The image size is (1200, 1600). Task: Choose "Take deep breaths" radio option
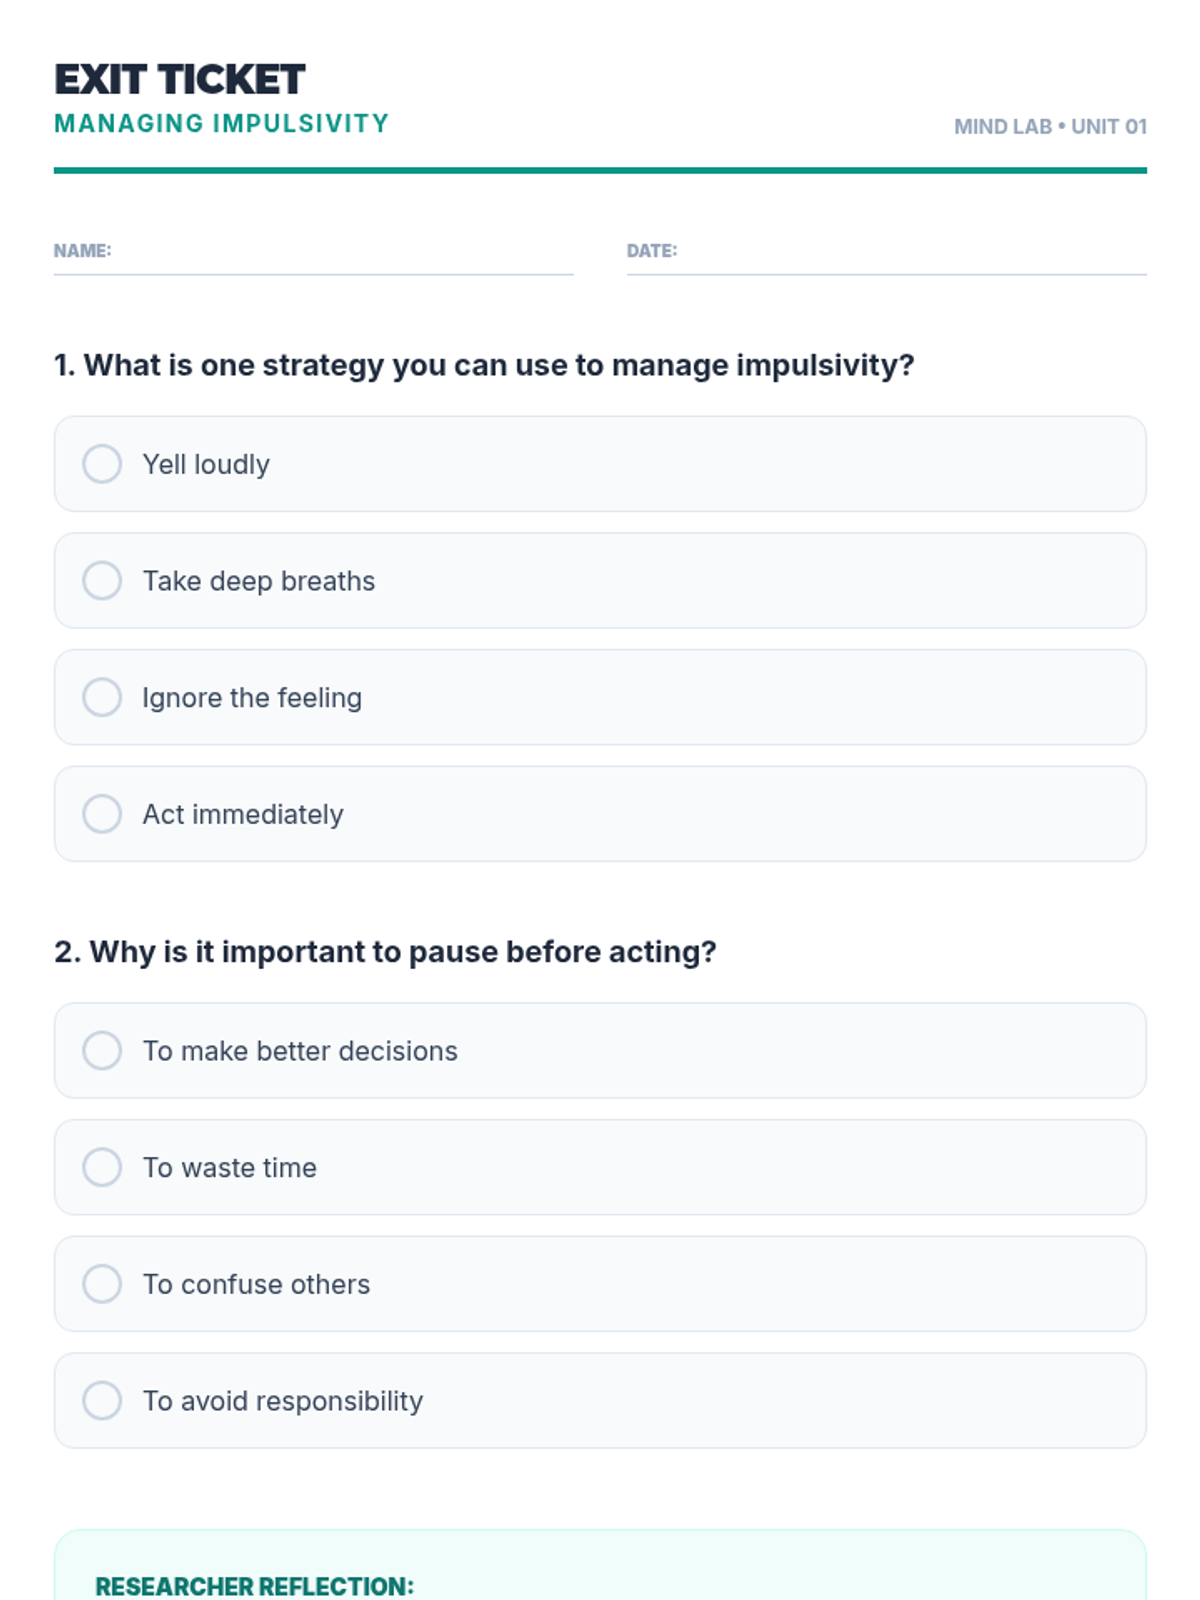(x=102, y=581)
